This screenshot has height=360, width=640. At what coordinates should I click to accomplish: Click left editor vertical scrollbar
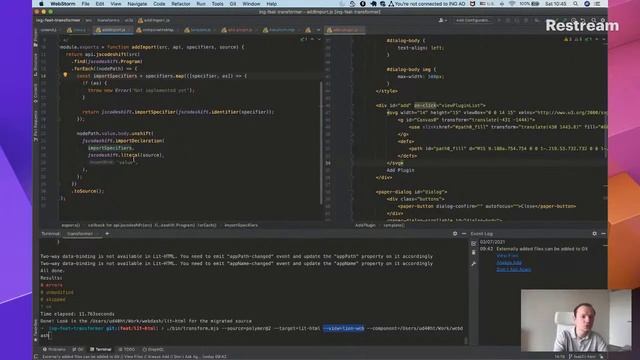(321, 143)
